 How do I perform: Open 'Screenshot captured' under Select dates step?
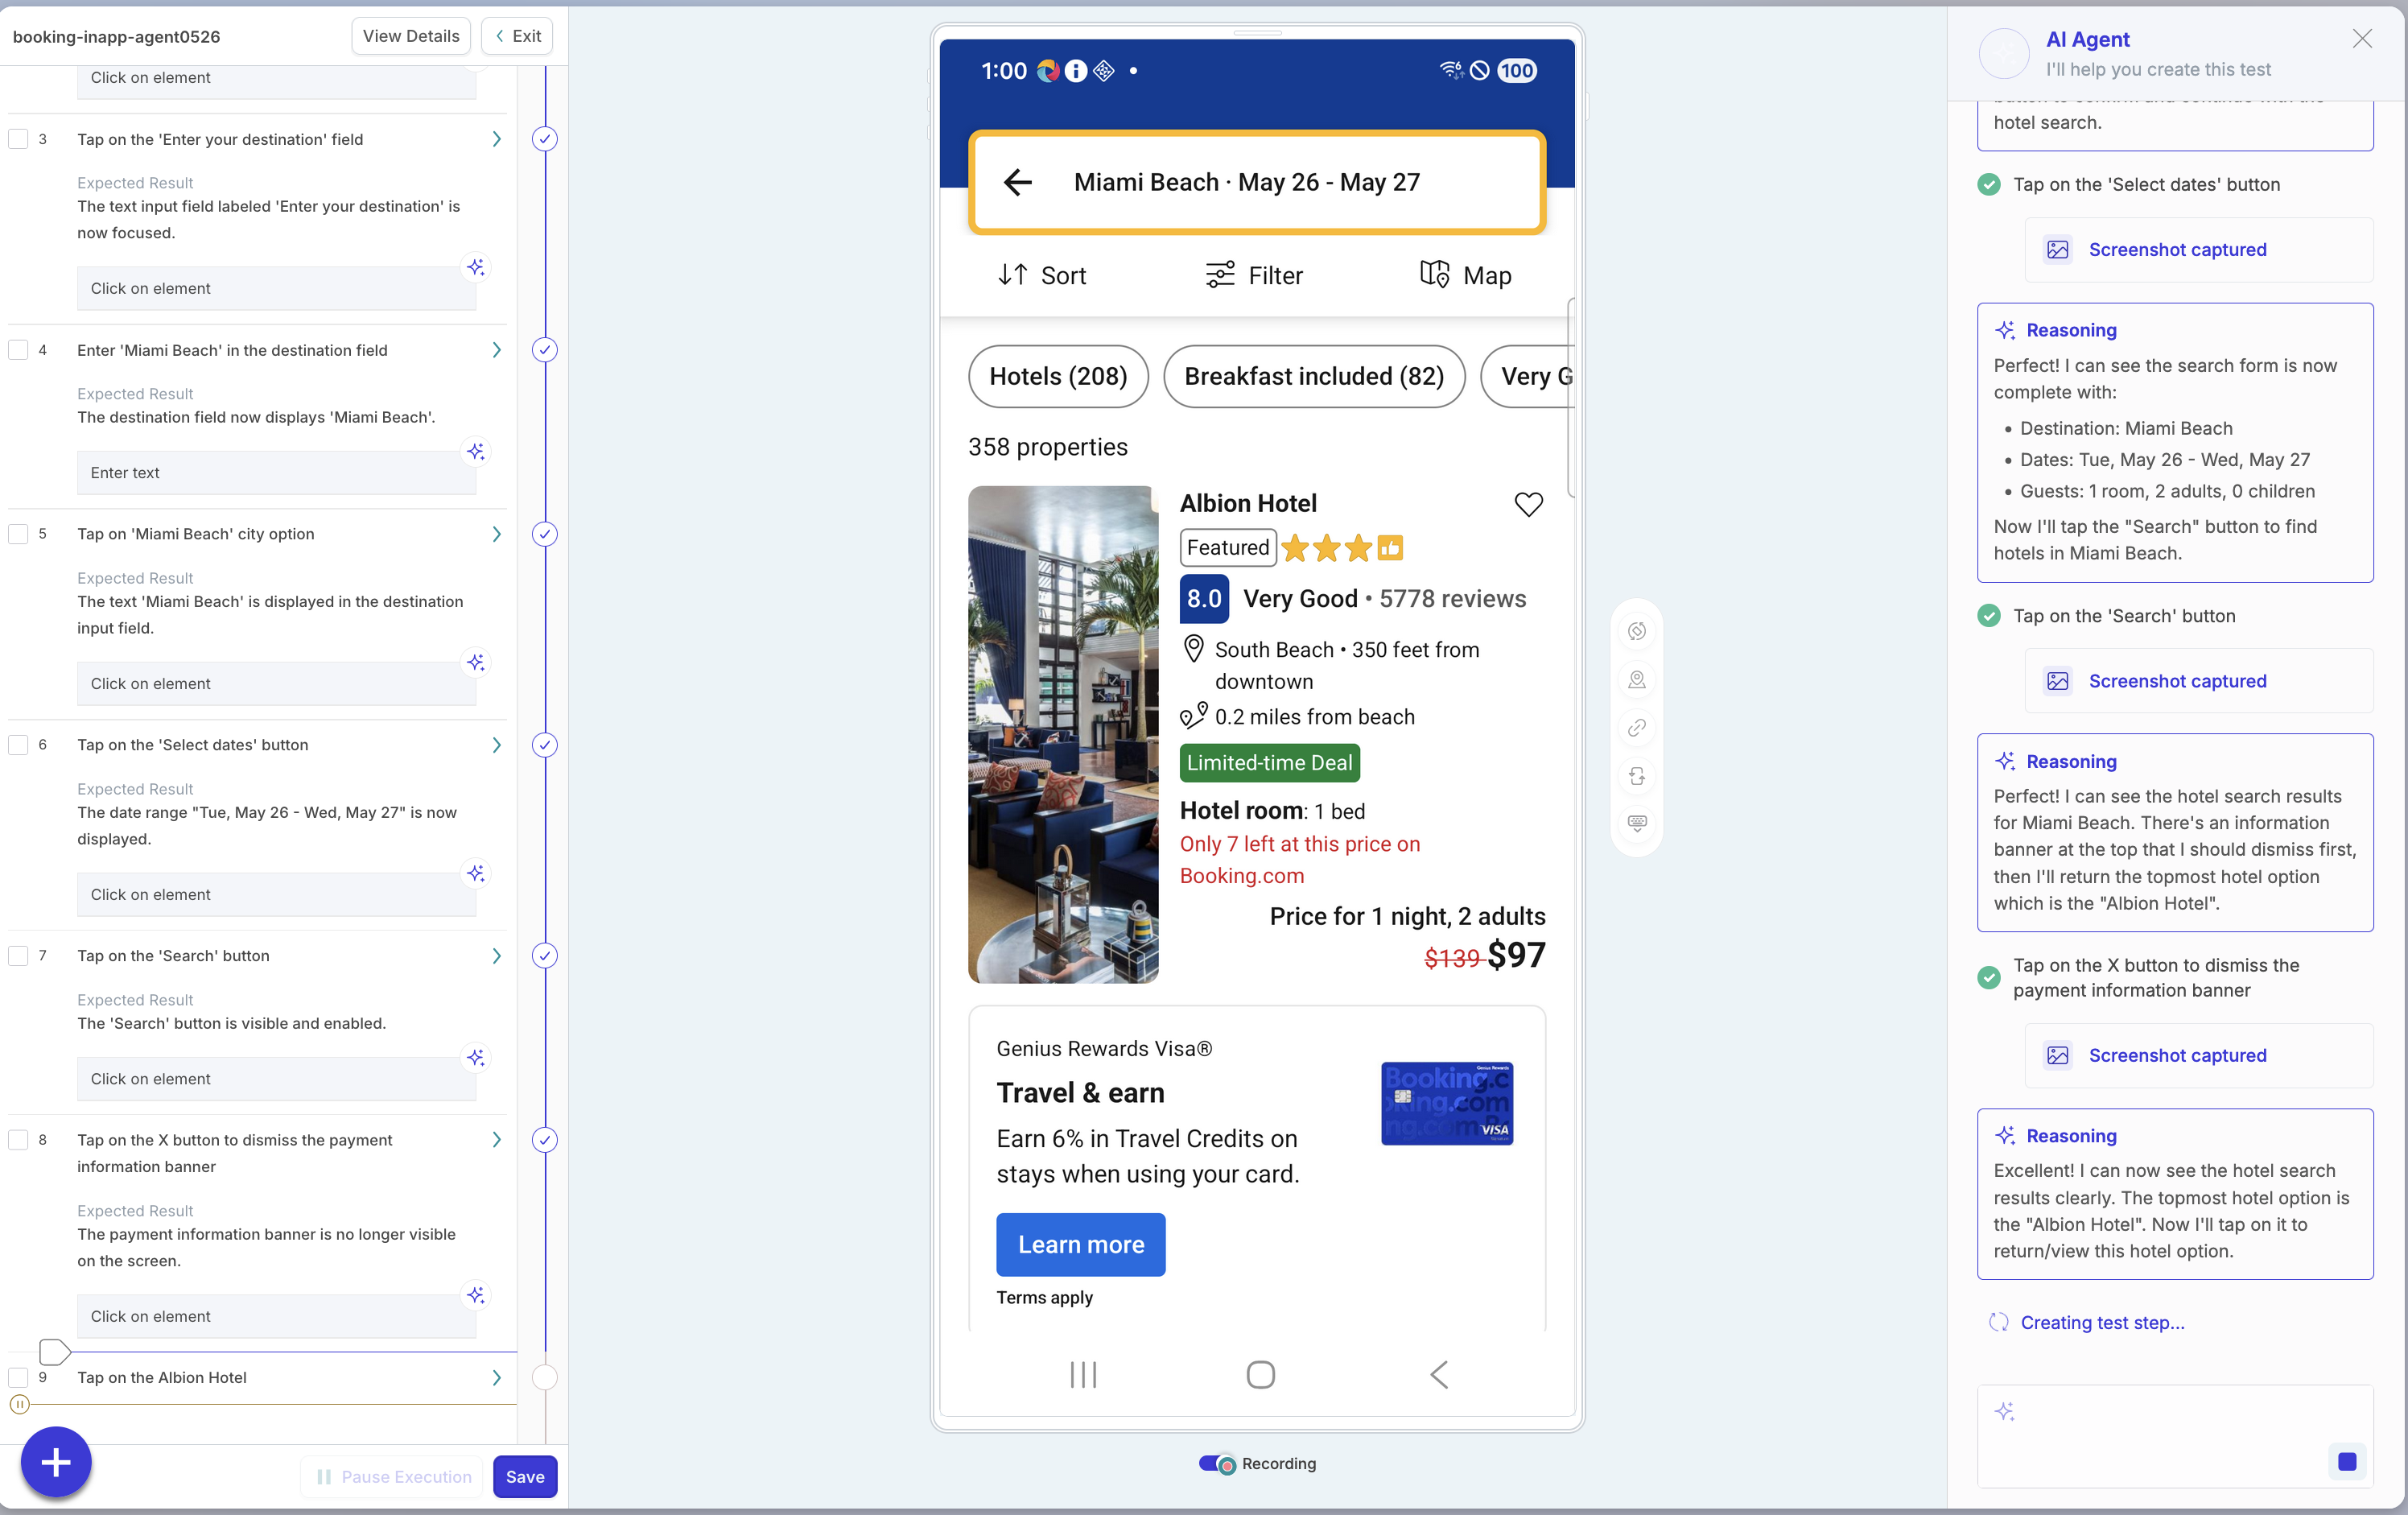[x=2198, y=250]
